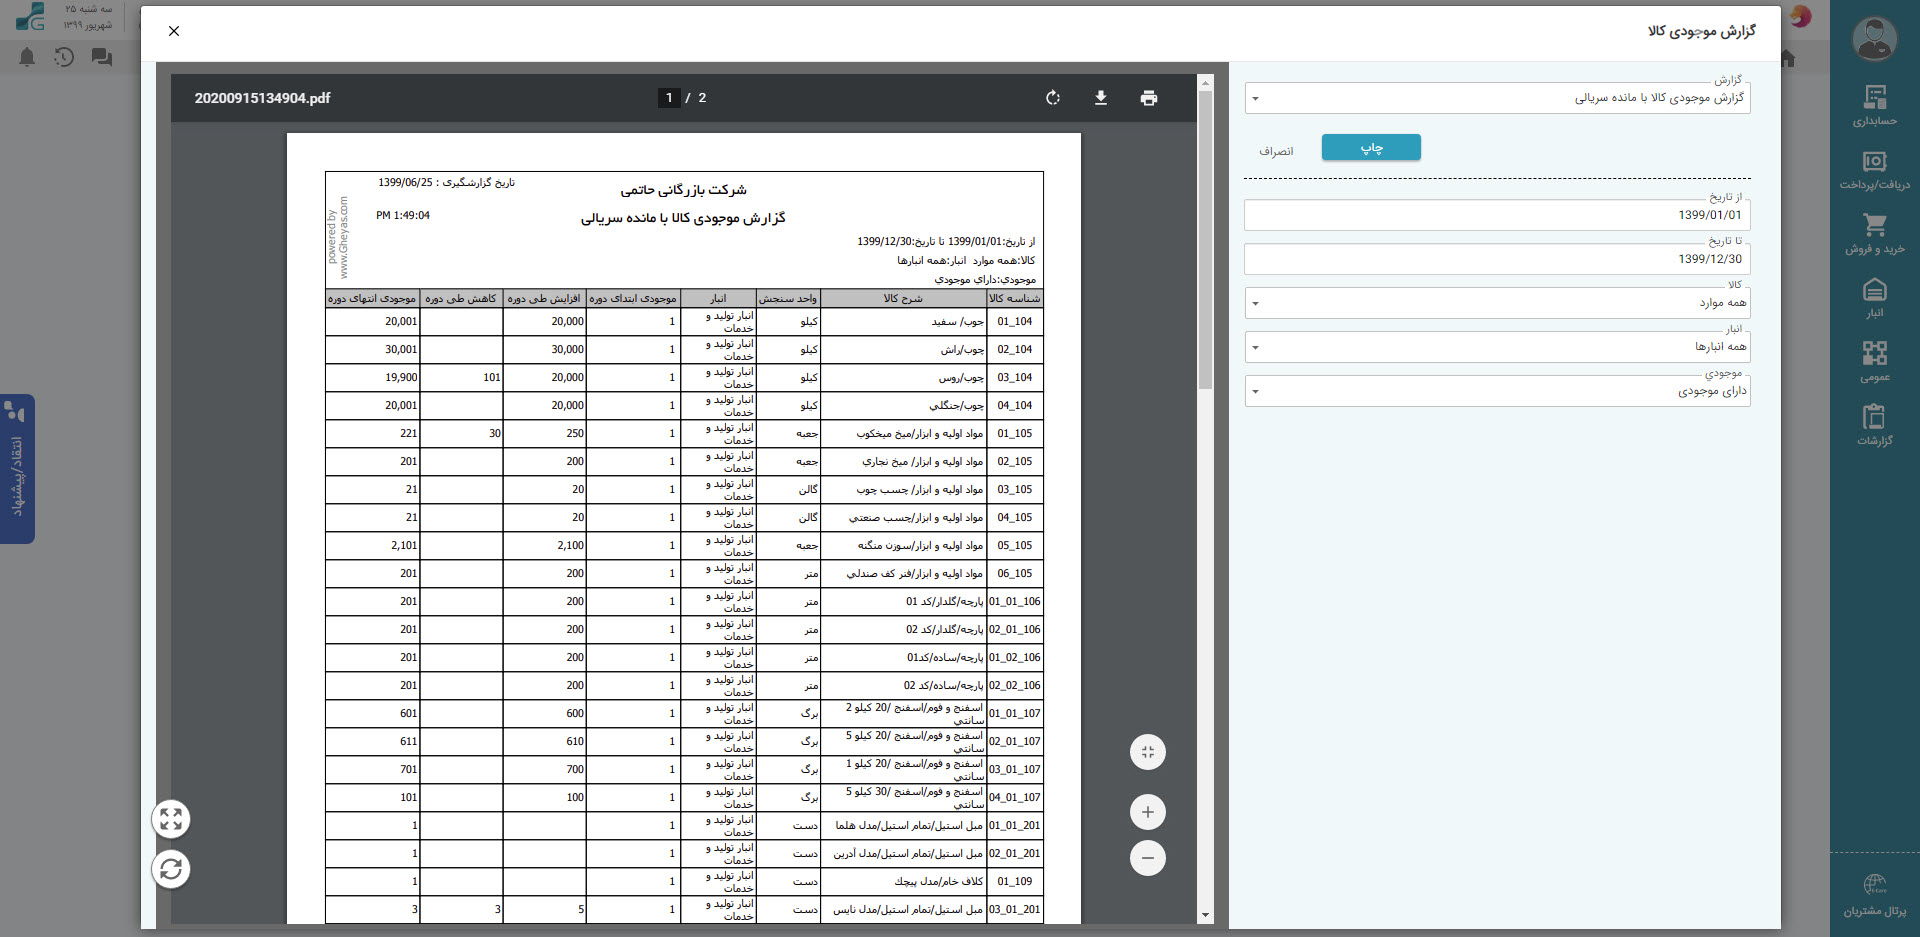The image size is (1920, 937).
Task: Open the انبار warehouse dropdown
Action: (1497, 347)
